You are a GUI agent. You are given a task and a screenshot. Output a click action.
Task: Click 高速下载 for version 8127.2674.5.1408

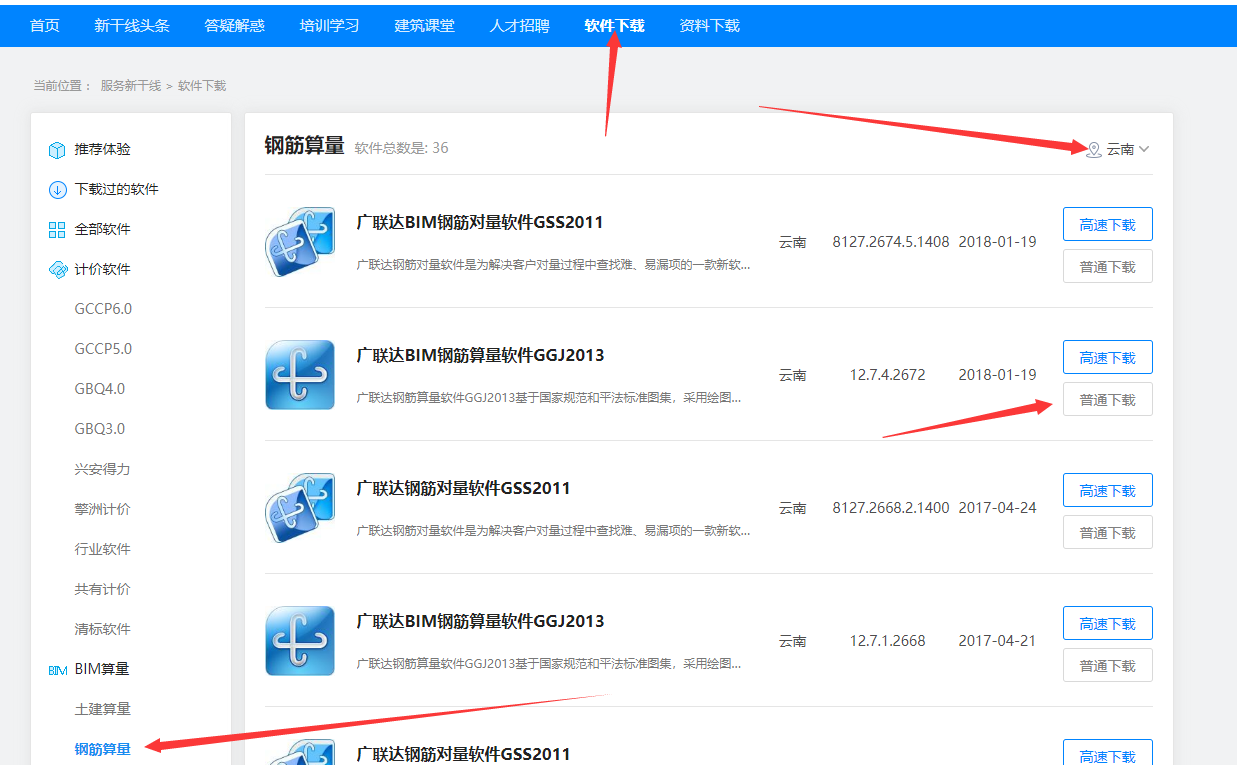[x=1108, y=224]
